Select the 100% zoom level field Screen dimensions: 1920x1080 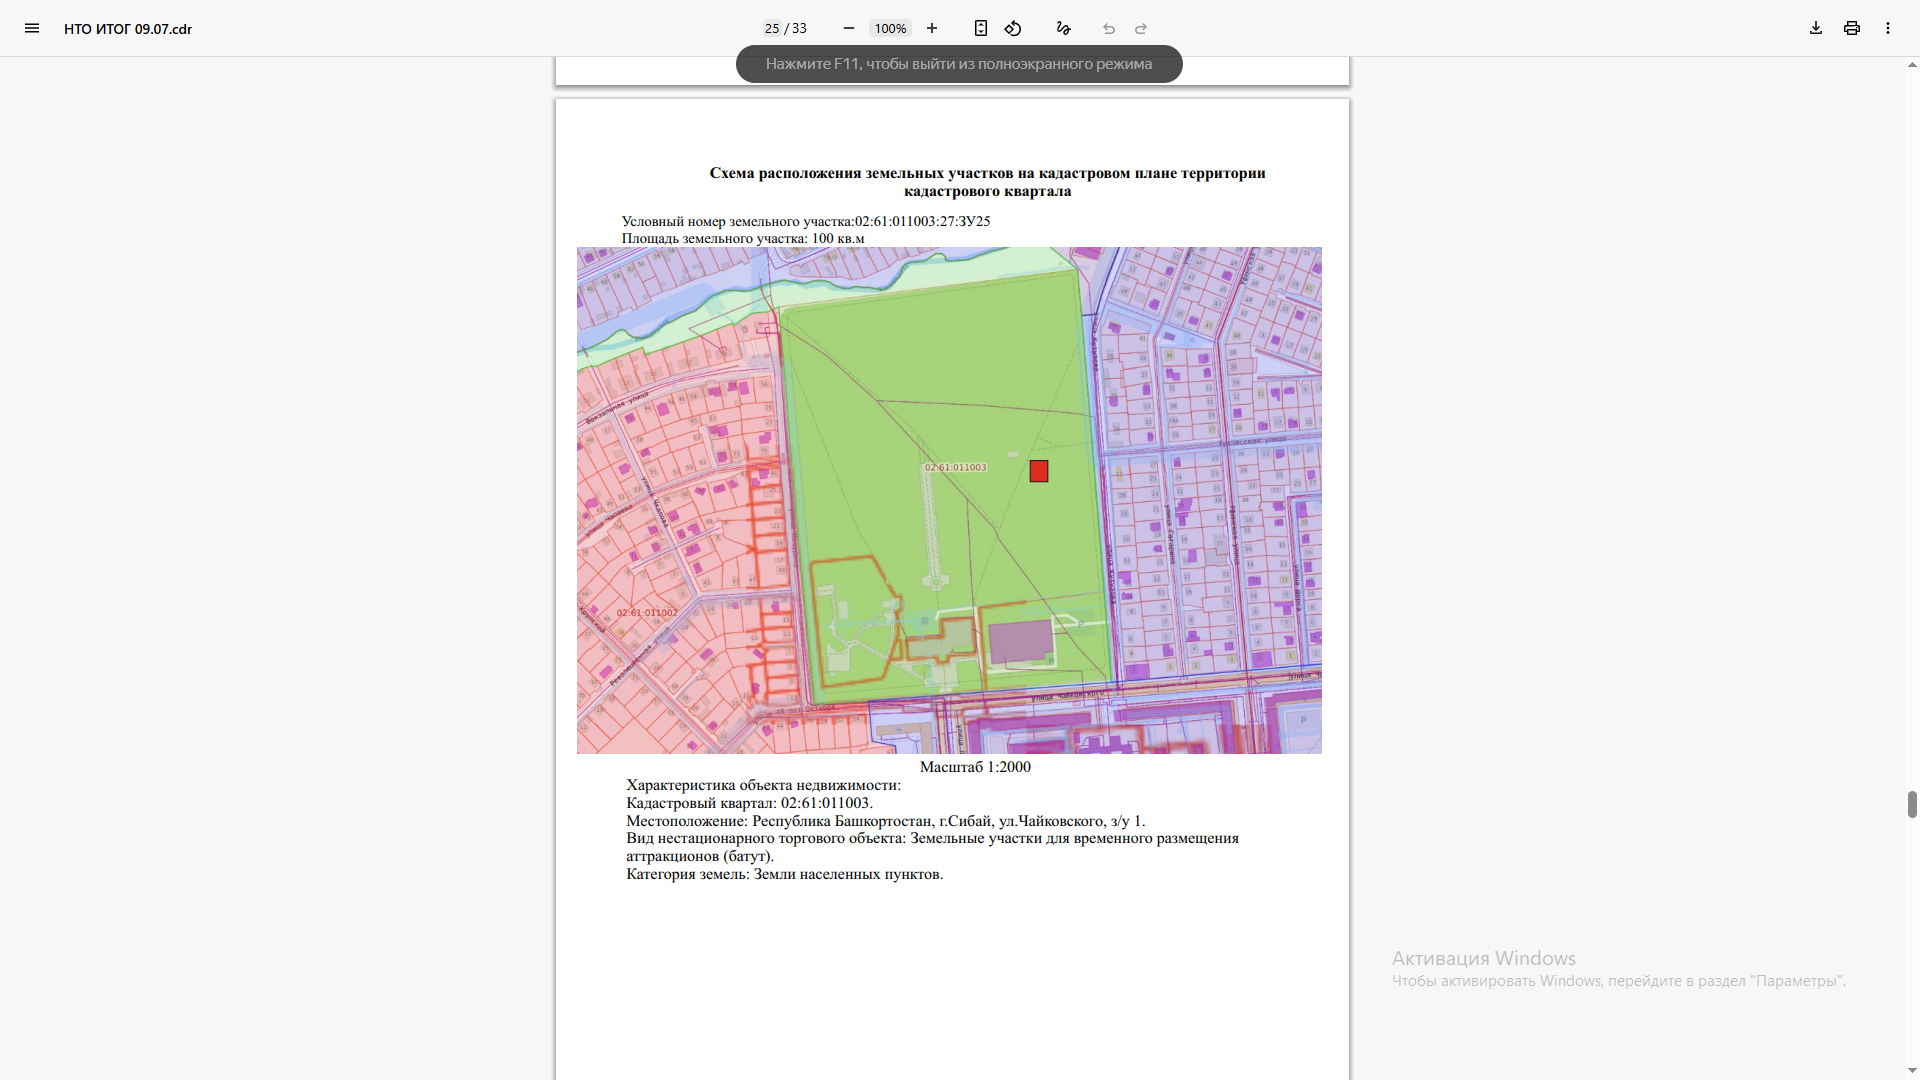coord(890,28)
